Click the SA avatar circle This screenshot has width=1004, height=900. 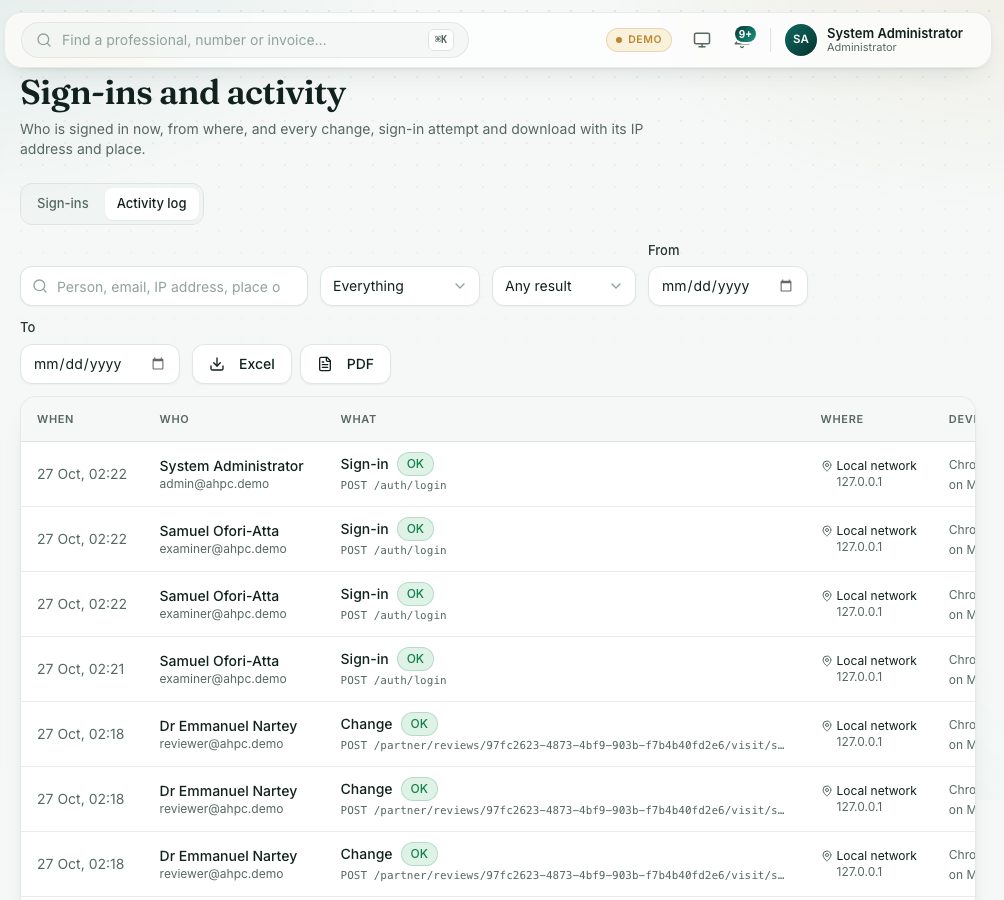[800, 40]
